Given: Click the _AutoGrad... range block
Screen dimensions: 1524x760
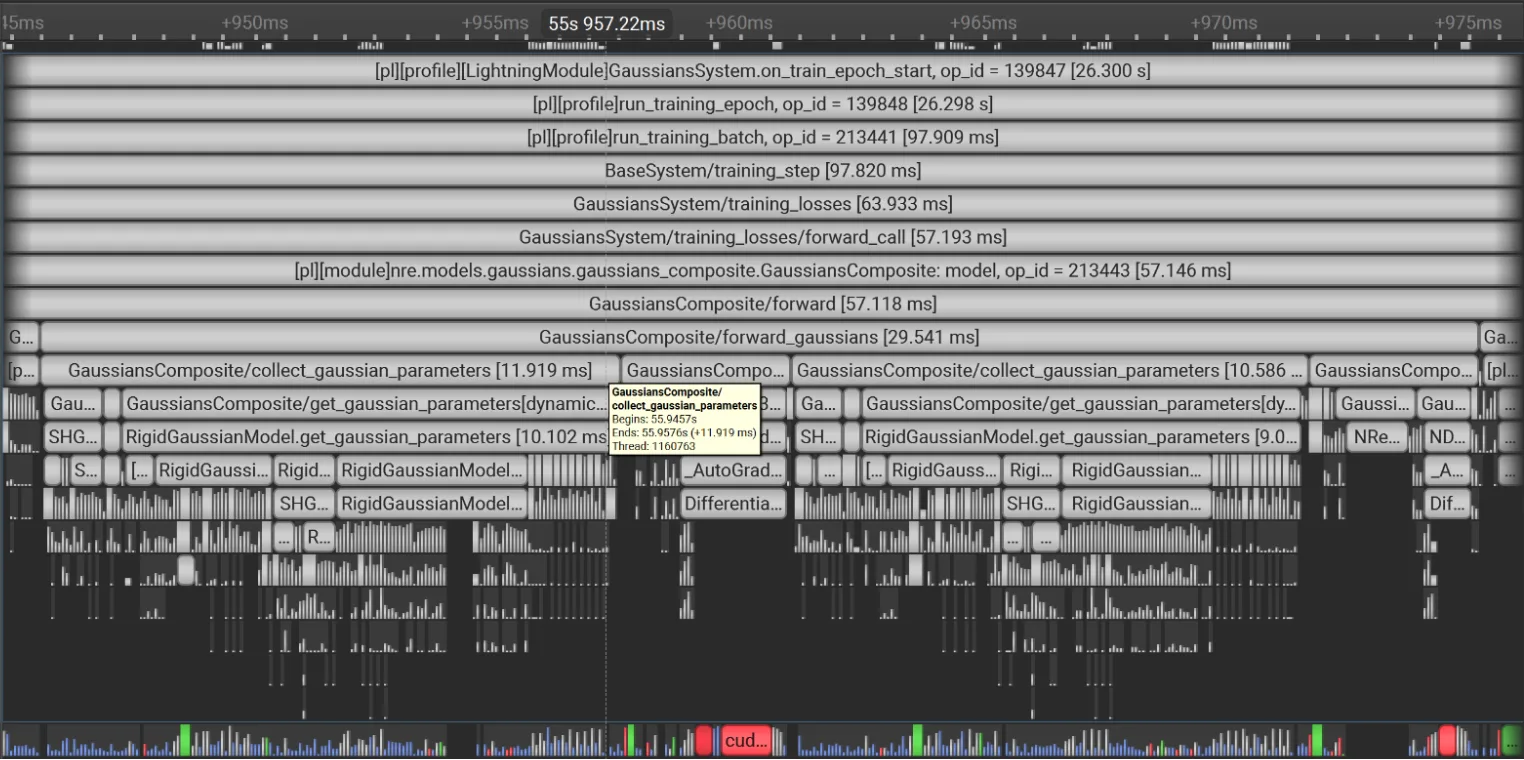Looking at the screenshot, I should point(733,470).
